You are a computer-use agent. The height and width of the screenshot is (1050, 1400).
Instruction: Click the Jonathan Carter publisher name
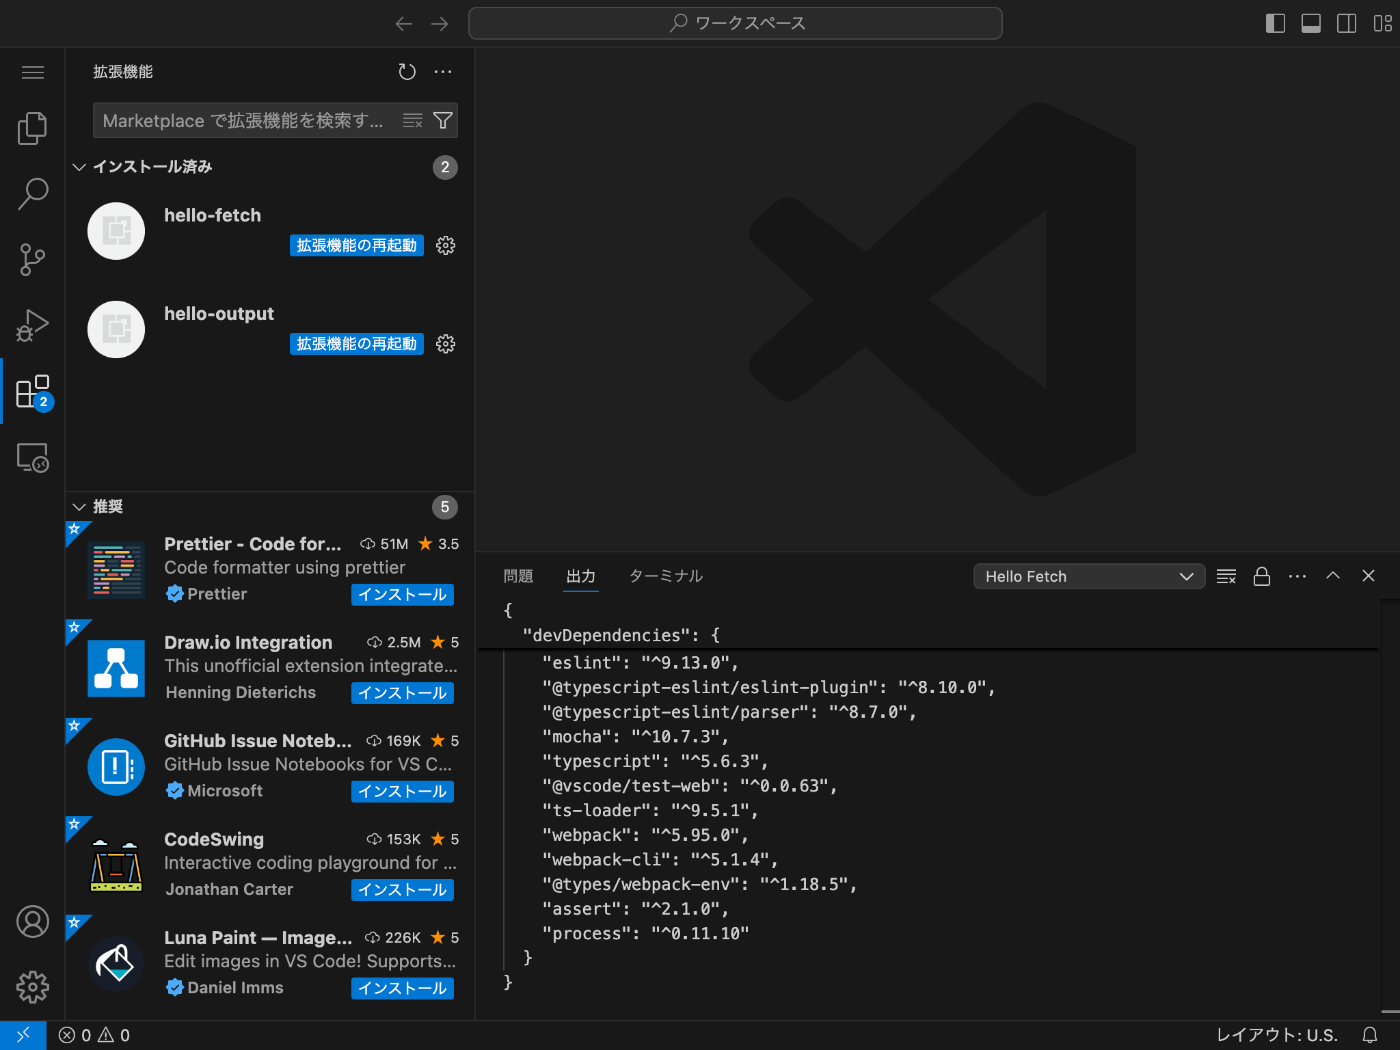[x=230, y=889]
